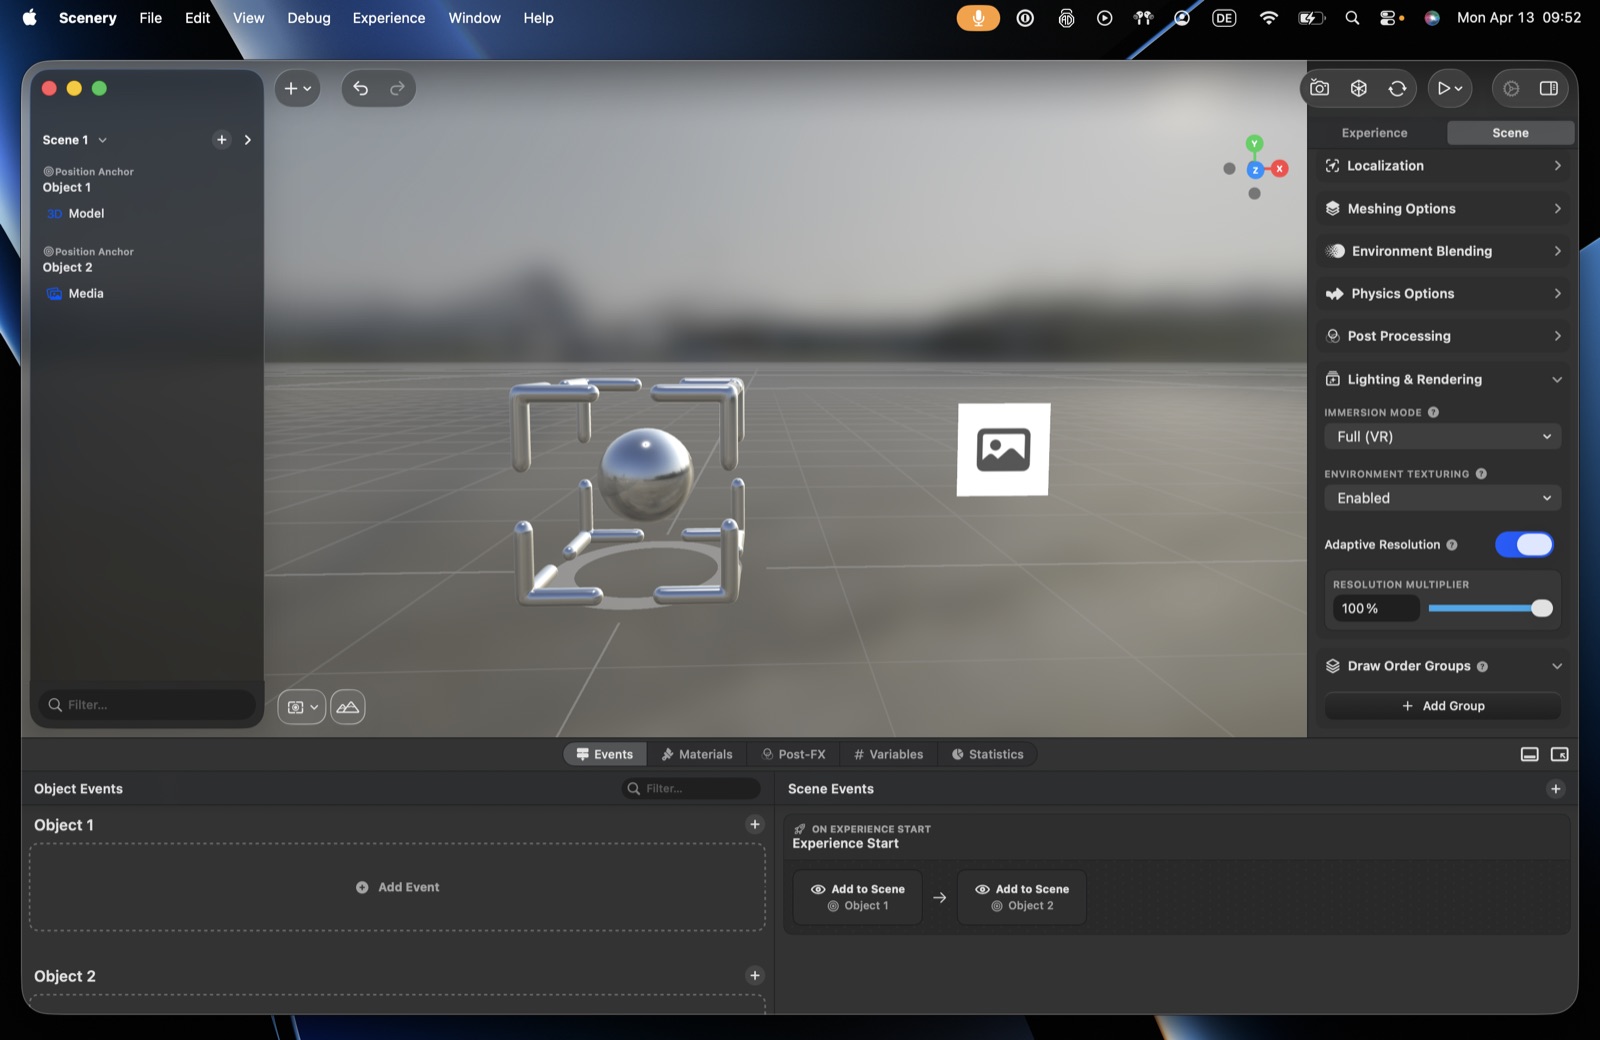Select the image placeholder in viewport

1003,449
